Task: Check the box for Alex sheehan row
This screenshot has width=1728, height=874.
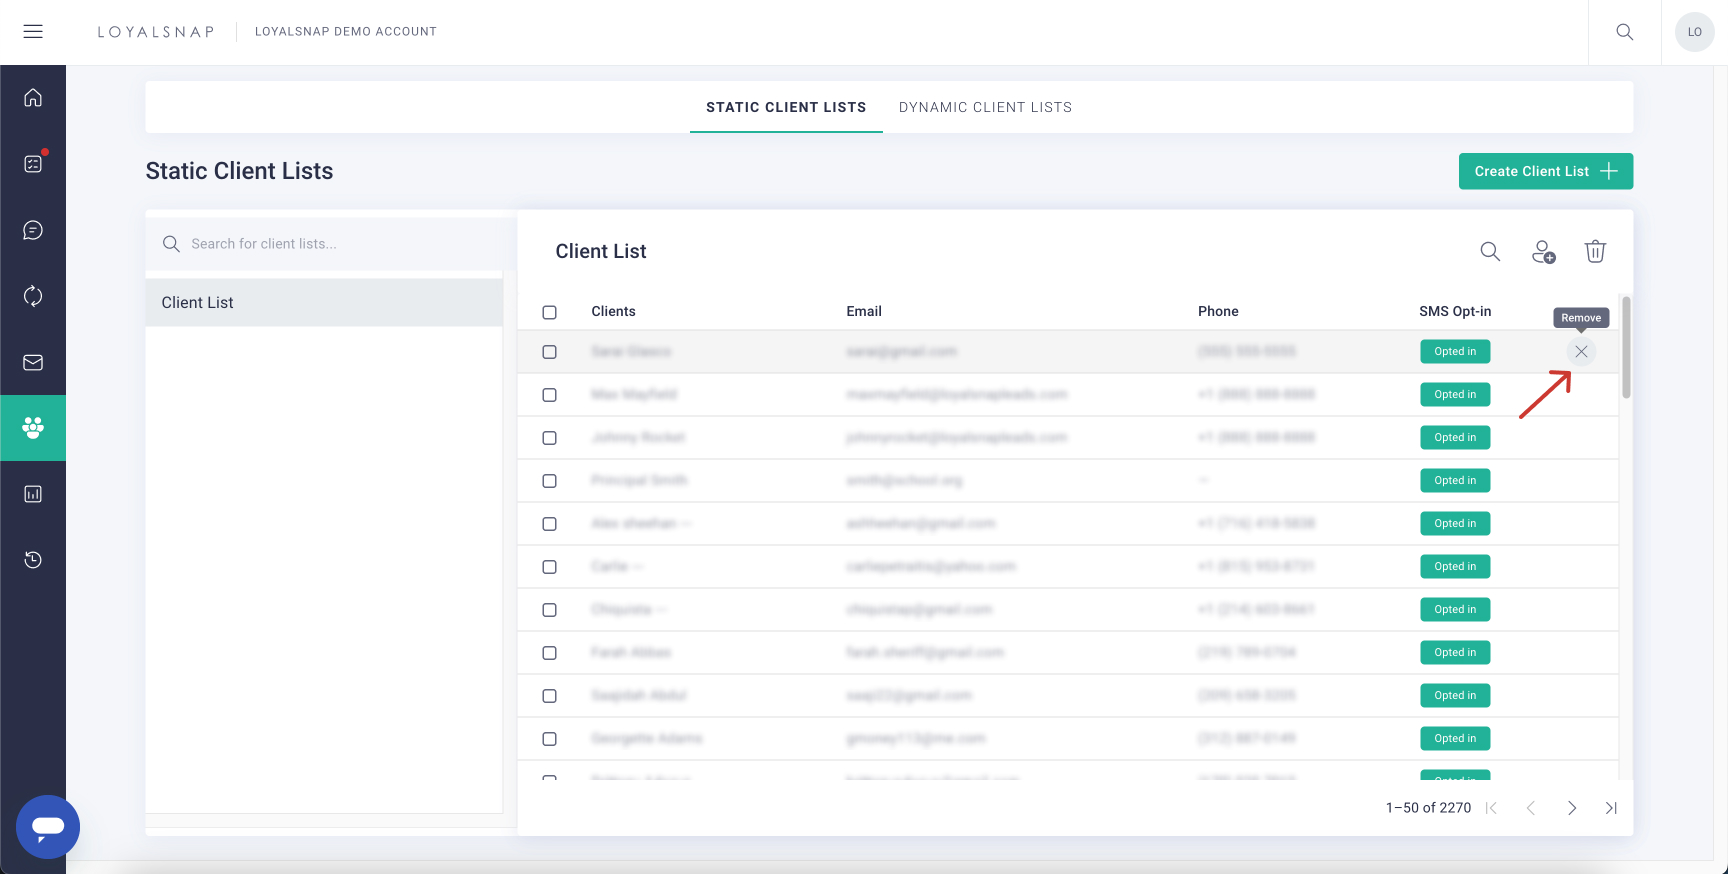Action: coord(549,524)
